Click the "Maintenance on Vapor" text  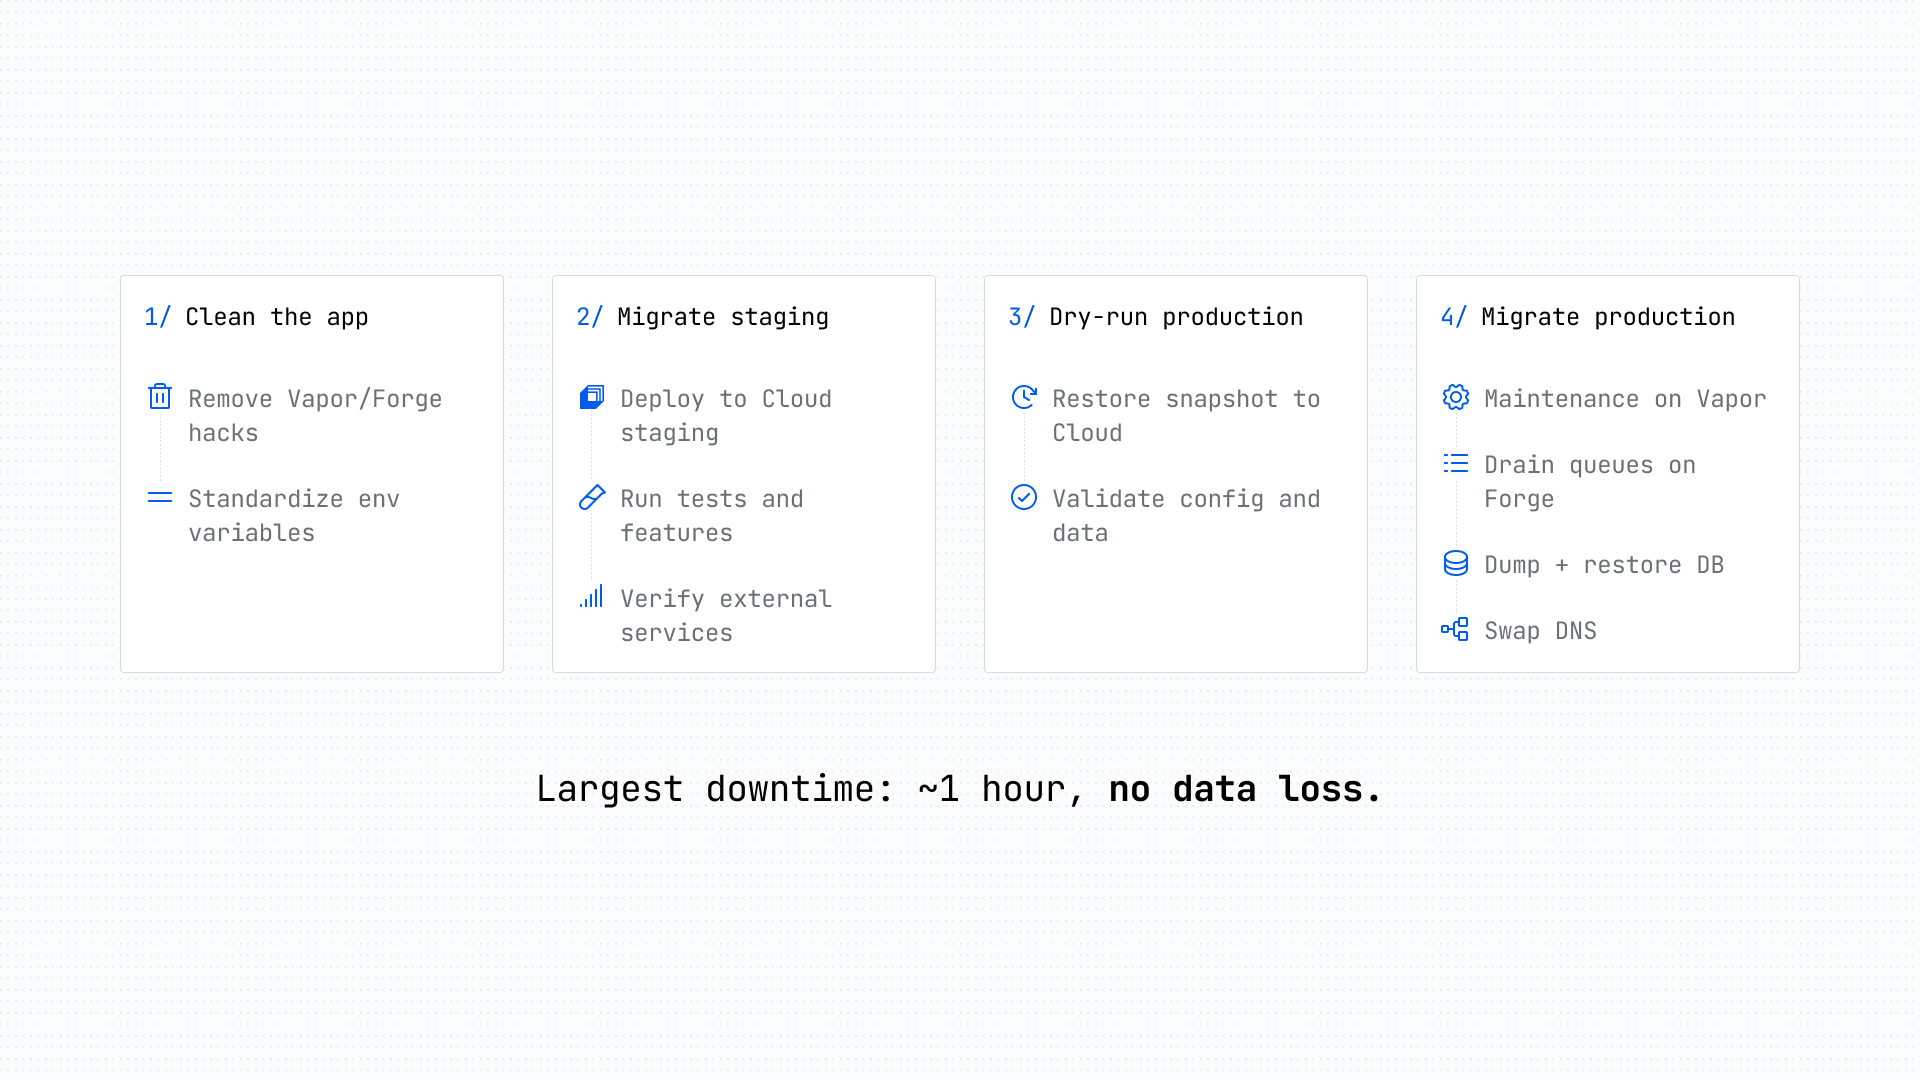[1625, 399]
